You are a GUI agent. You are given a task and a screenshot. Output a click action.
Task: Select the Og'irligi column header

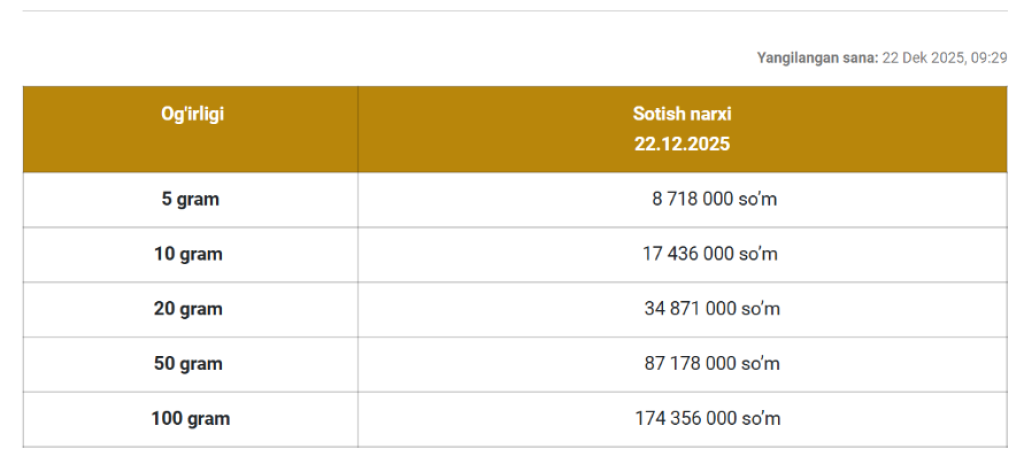[192, 114]
